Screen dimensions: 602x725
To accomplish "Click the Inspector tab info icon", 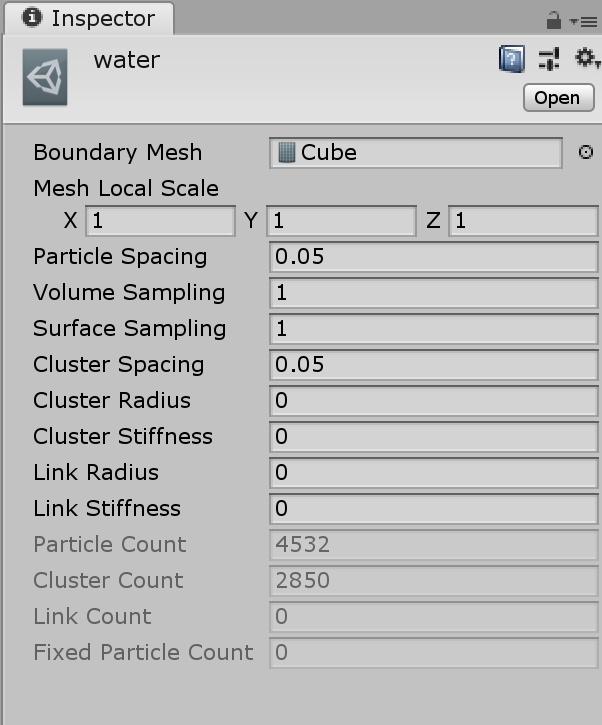I will pos(32,18).
